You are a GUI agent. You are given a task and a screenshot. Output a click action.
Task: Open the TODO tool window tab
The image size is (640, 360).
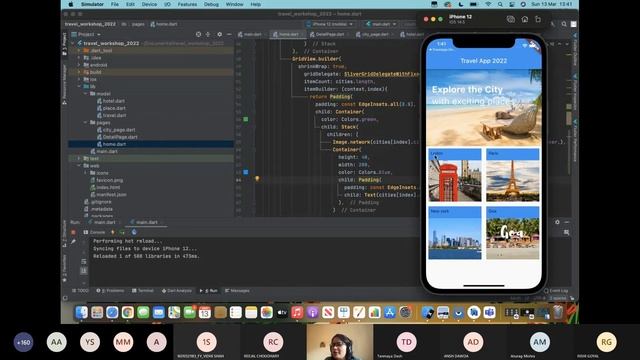coord(80,291)
